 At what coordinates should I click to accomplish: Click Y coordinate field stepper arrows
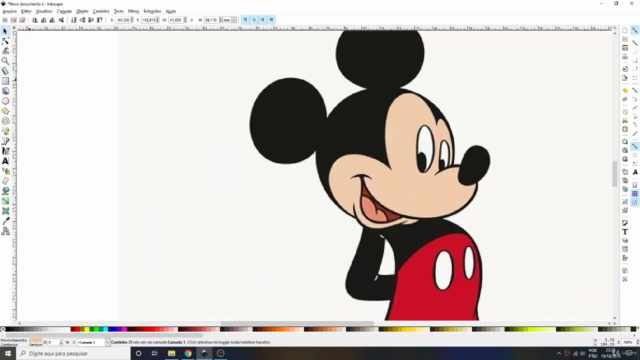158,20
